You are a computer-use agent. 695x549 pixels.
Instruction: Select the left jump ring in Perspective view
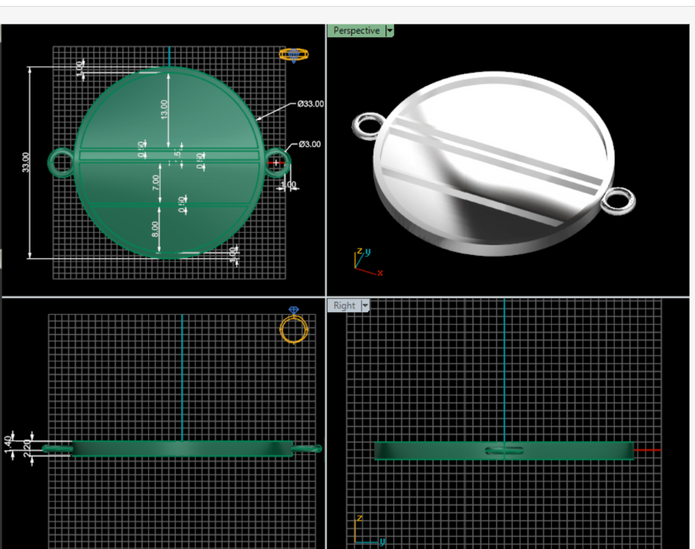[369, 126]
